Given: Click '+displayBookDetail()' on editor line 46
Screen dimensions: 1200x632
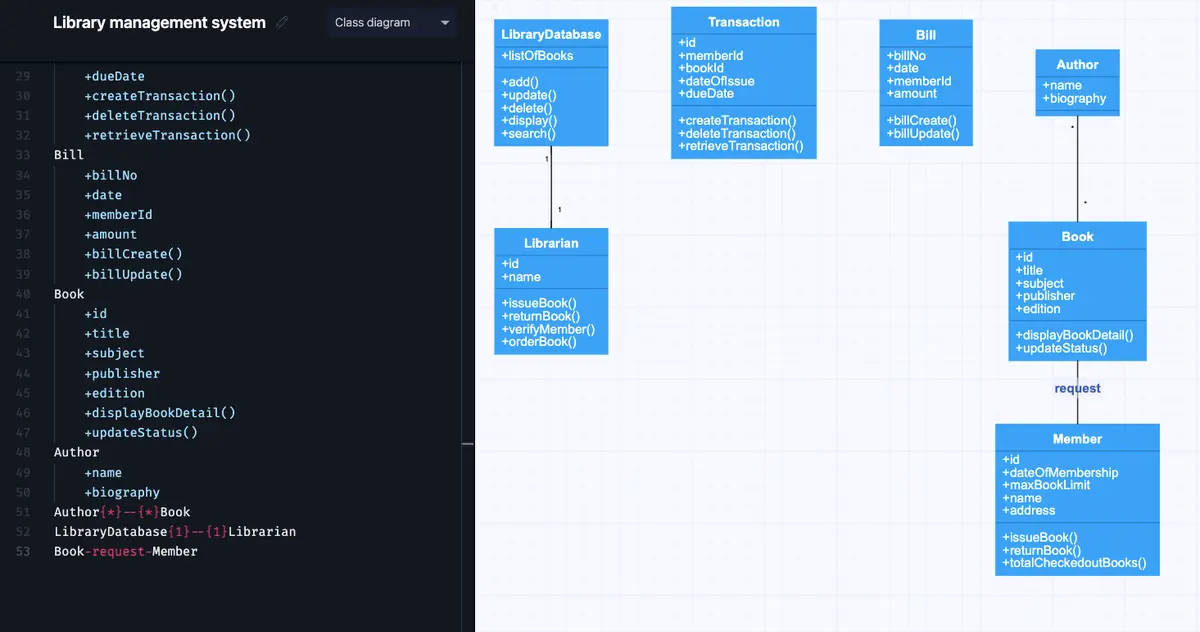Looking at the screenshot, I should point(160,413).
